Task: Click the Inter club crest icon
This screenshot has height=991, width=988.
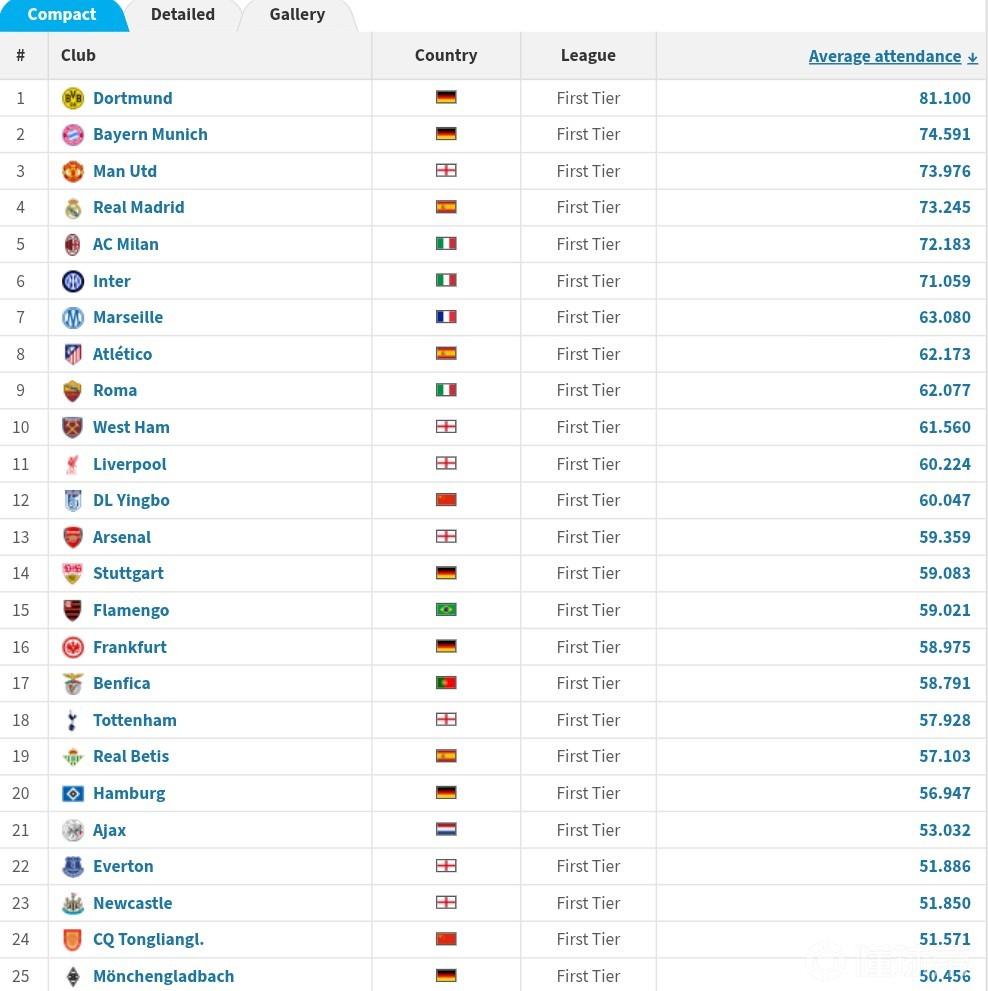Action: point(73,281)
